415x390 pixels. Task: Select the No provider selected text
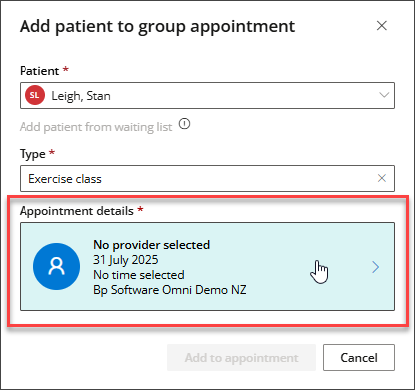pos(152,245)
